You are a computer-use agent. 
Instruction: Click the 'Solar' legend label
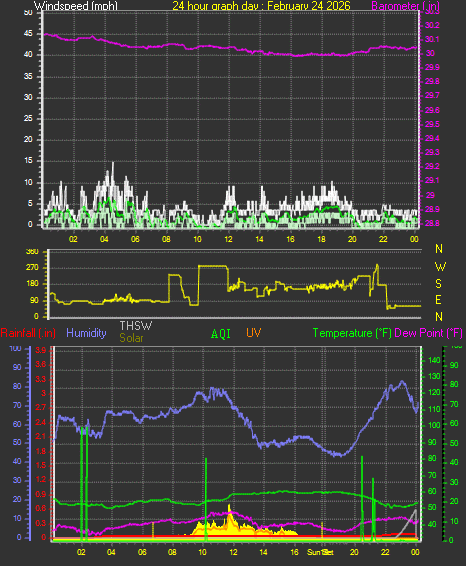(x=131, y=338)
